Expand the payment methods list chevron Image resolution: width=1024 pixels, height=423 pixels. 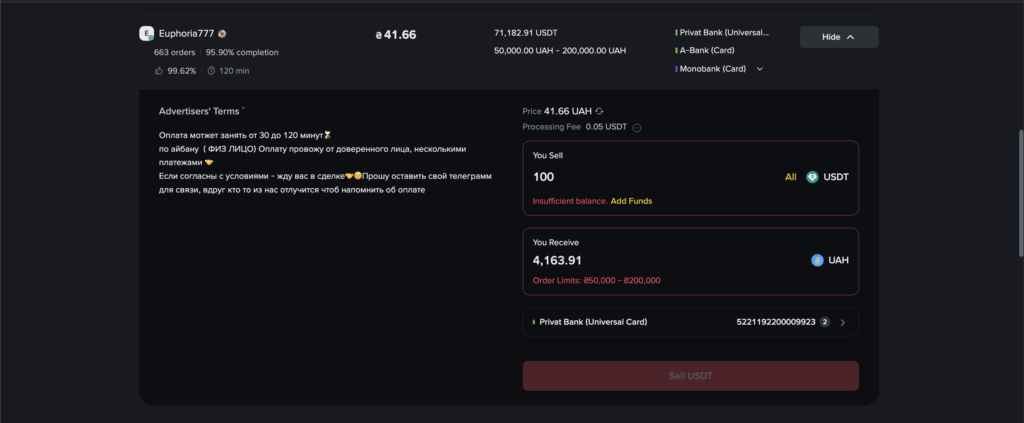pyautogui.click(x=760, y=69)
